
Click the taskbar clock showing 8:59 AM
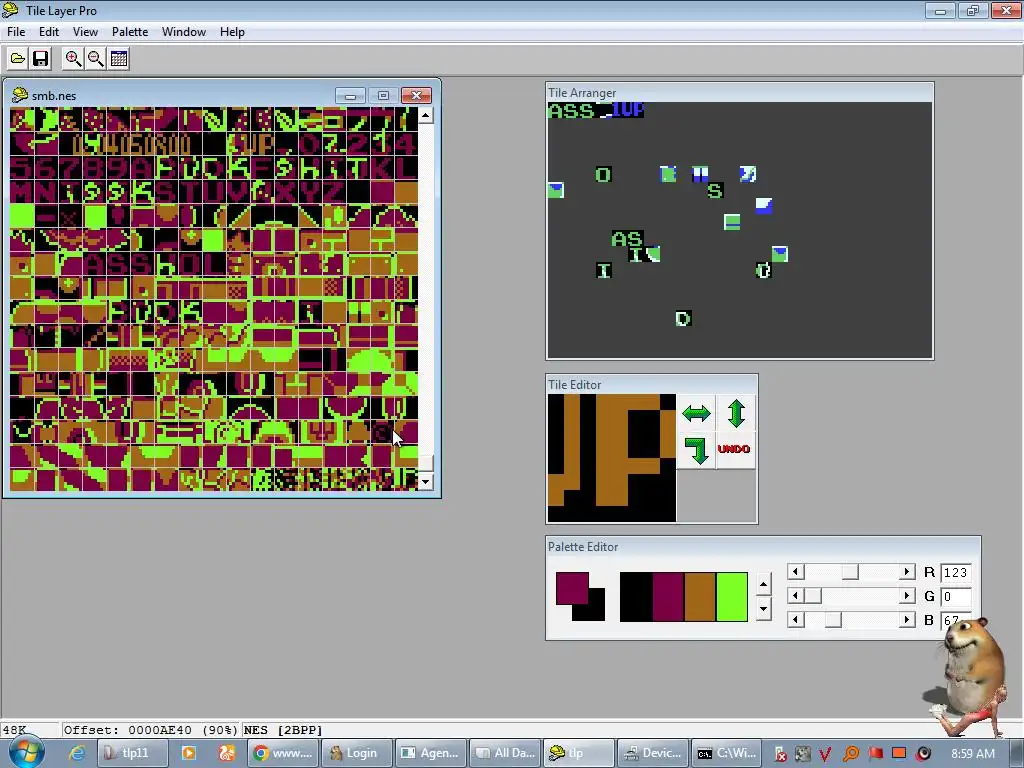pyautogui.click(x=973, y=754)
